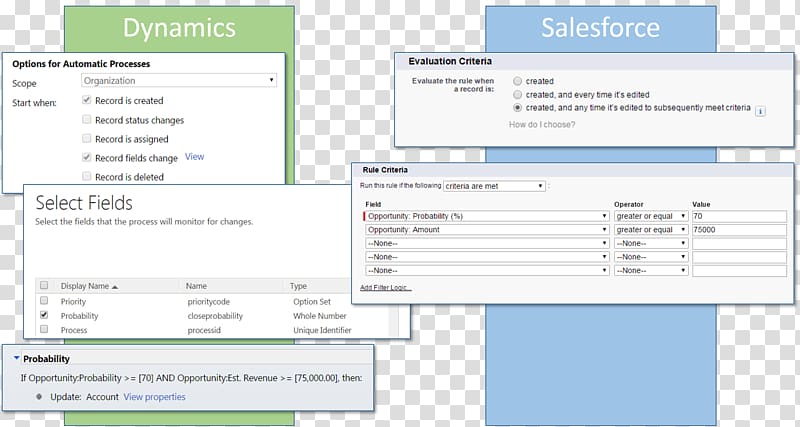Toggle the select-all checkbox in fields header
Viewport: 800px width, 427px height.
click(44, 285)
